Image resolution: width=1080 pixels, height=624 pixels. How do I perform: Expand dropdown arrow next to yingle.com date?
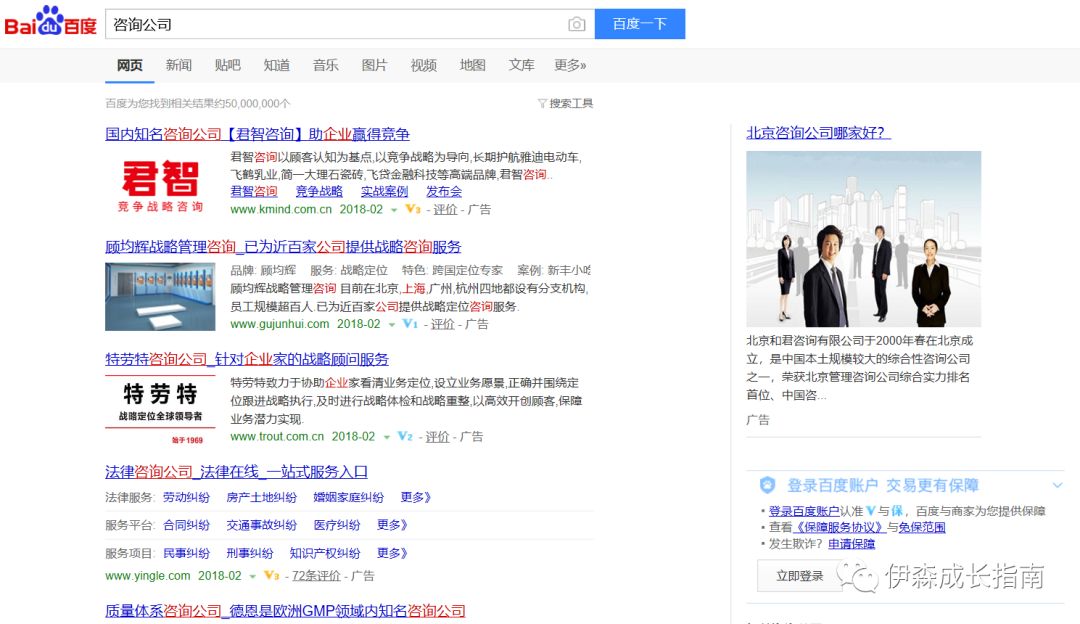252,576
